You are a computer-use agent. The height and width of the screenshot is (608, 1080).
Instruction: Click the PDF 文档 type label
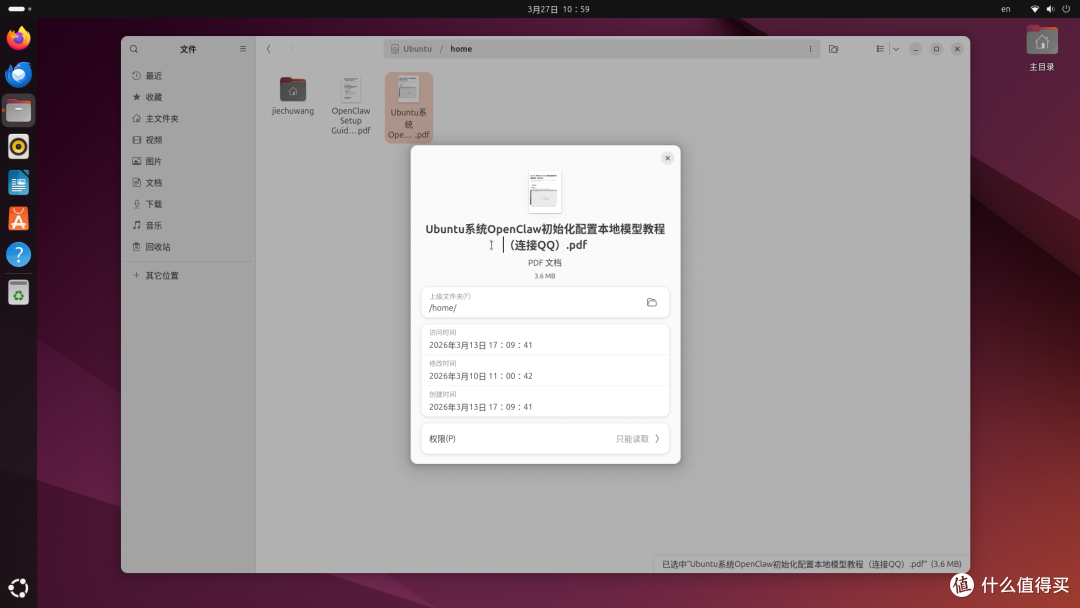tap(544, 263)
